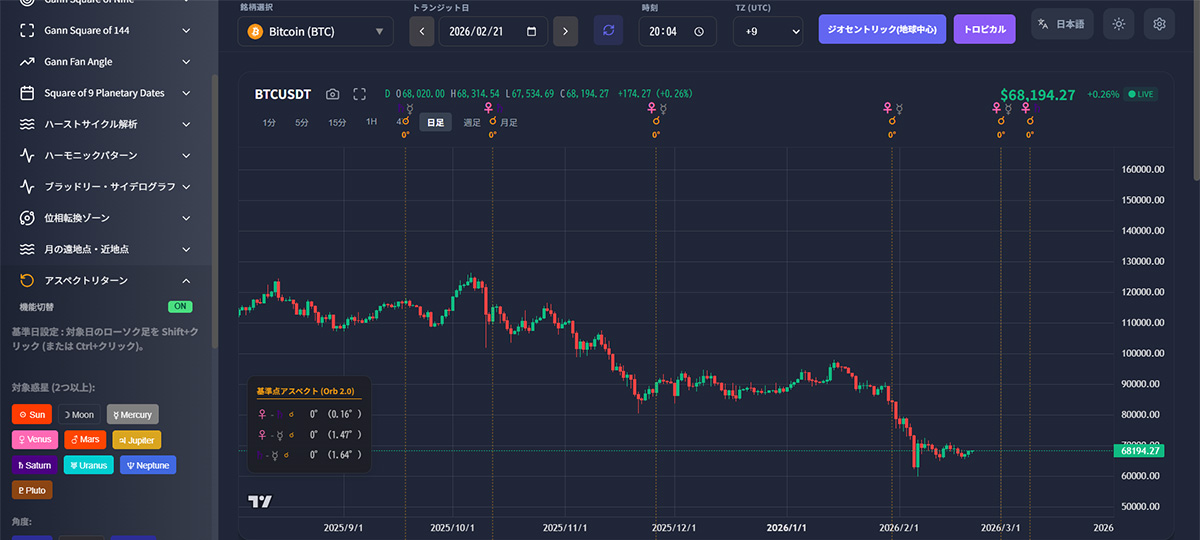The image size is (1200, 540).
Task: Click the light theme sun icon
Action: [1118, 24]
